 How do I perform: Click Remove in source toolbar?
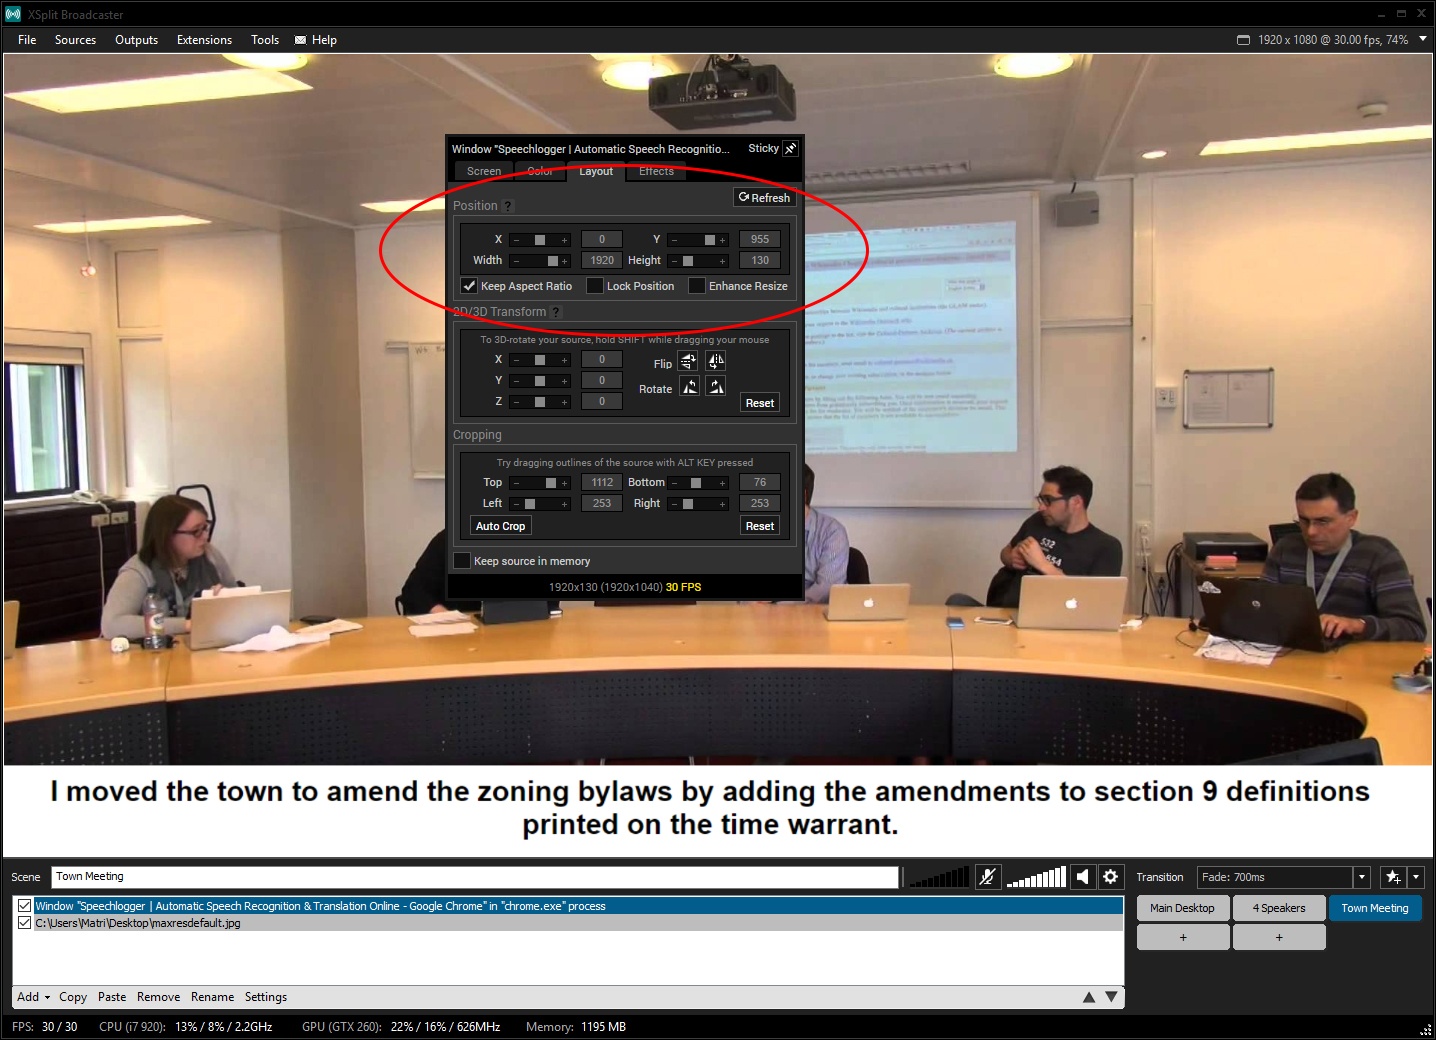click(x=158, y=997)
